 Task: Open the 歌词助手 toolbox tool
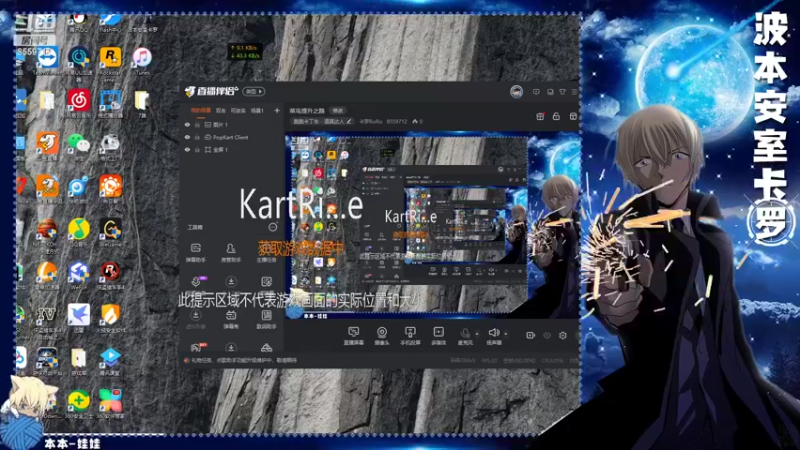tap(266, 319)
